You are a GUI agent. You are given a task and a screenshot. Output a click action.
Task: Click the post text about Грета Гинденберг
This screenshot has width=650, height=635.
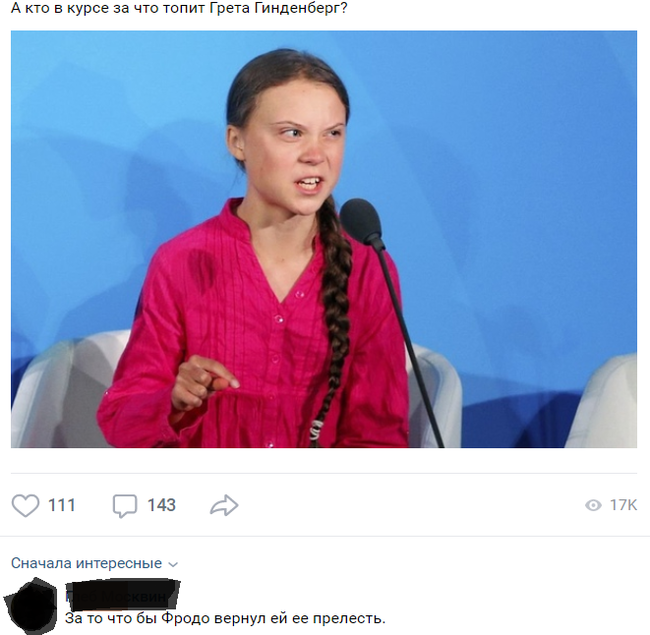tap(179, 7)
